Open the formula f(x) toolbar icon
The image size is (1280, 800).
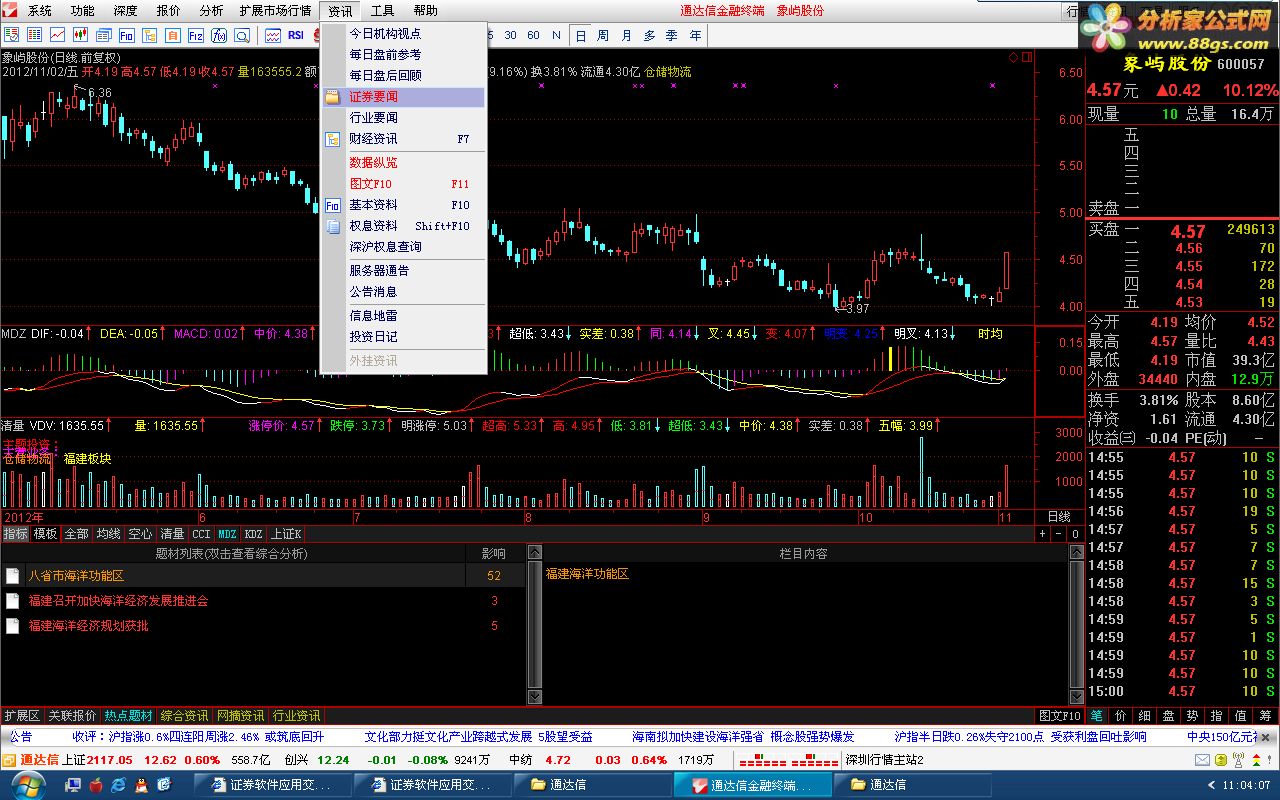point(219,35)
